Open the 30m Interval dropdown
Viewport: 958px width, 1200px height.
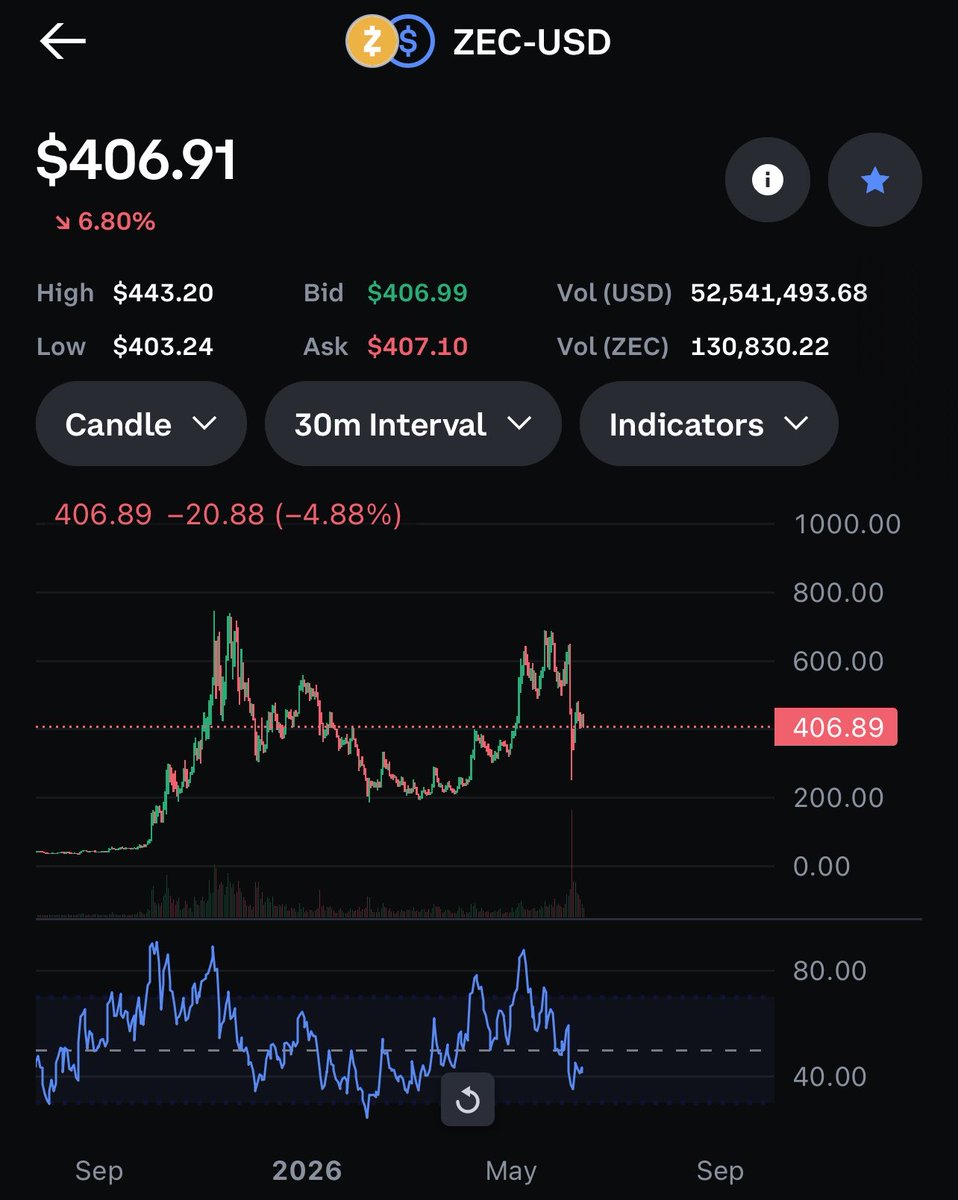[413, 424]
